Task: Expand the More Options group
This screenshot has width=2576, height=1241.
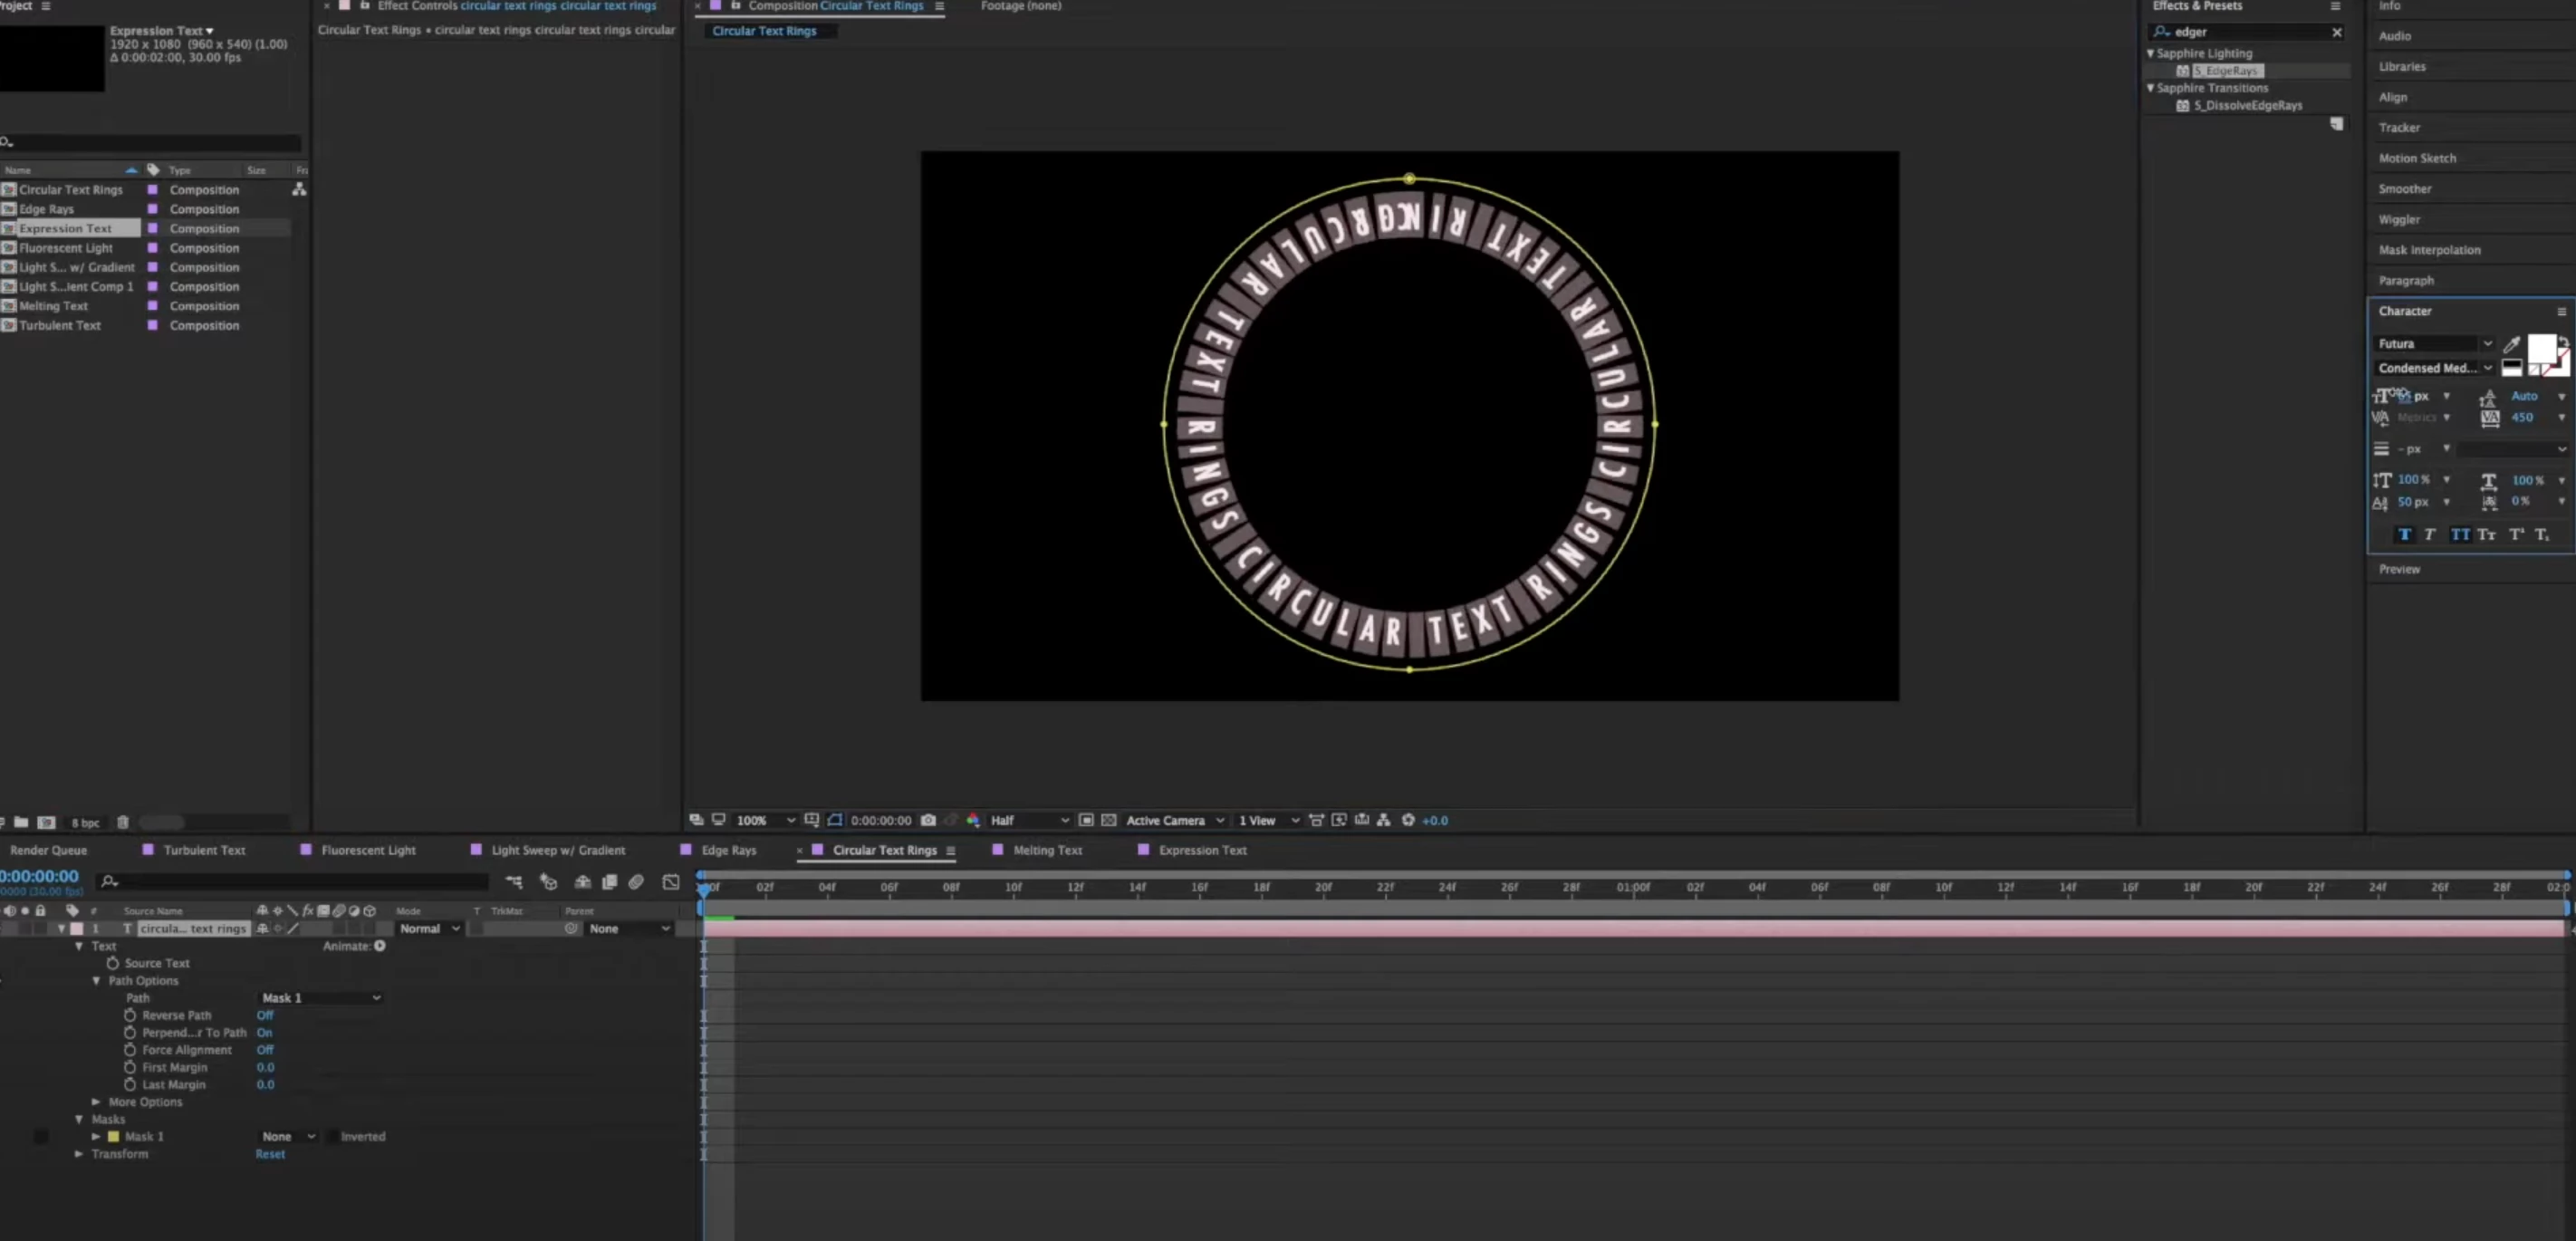Action: 96,1102
